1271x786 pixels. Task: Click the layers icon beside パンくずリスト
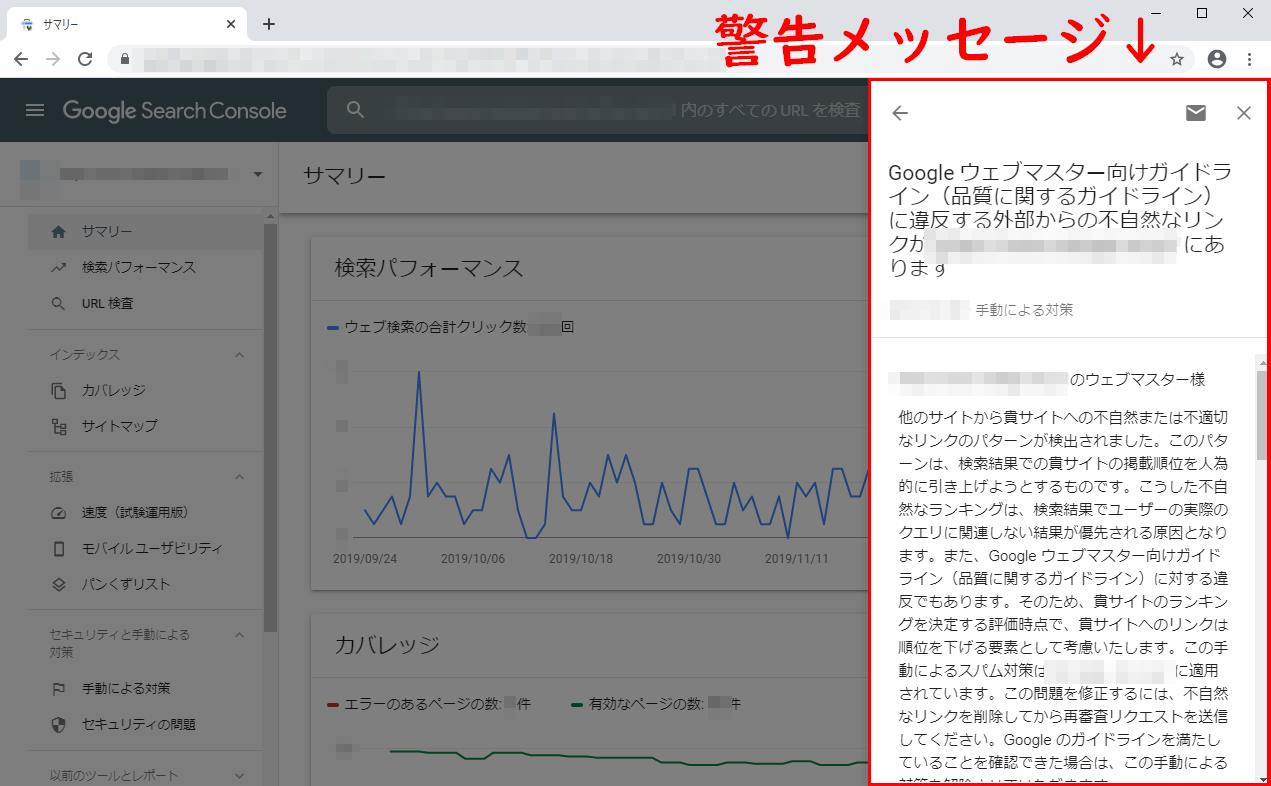tap(59, 584)
